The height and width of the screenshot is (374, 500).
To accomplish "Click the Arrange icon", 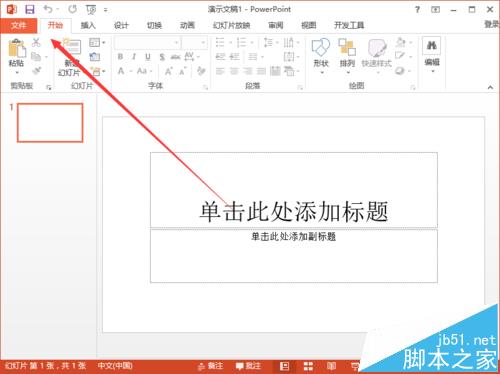I will click(x=347, y=47).
